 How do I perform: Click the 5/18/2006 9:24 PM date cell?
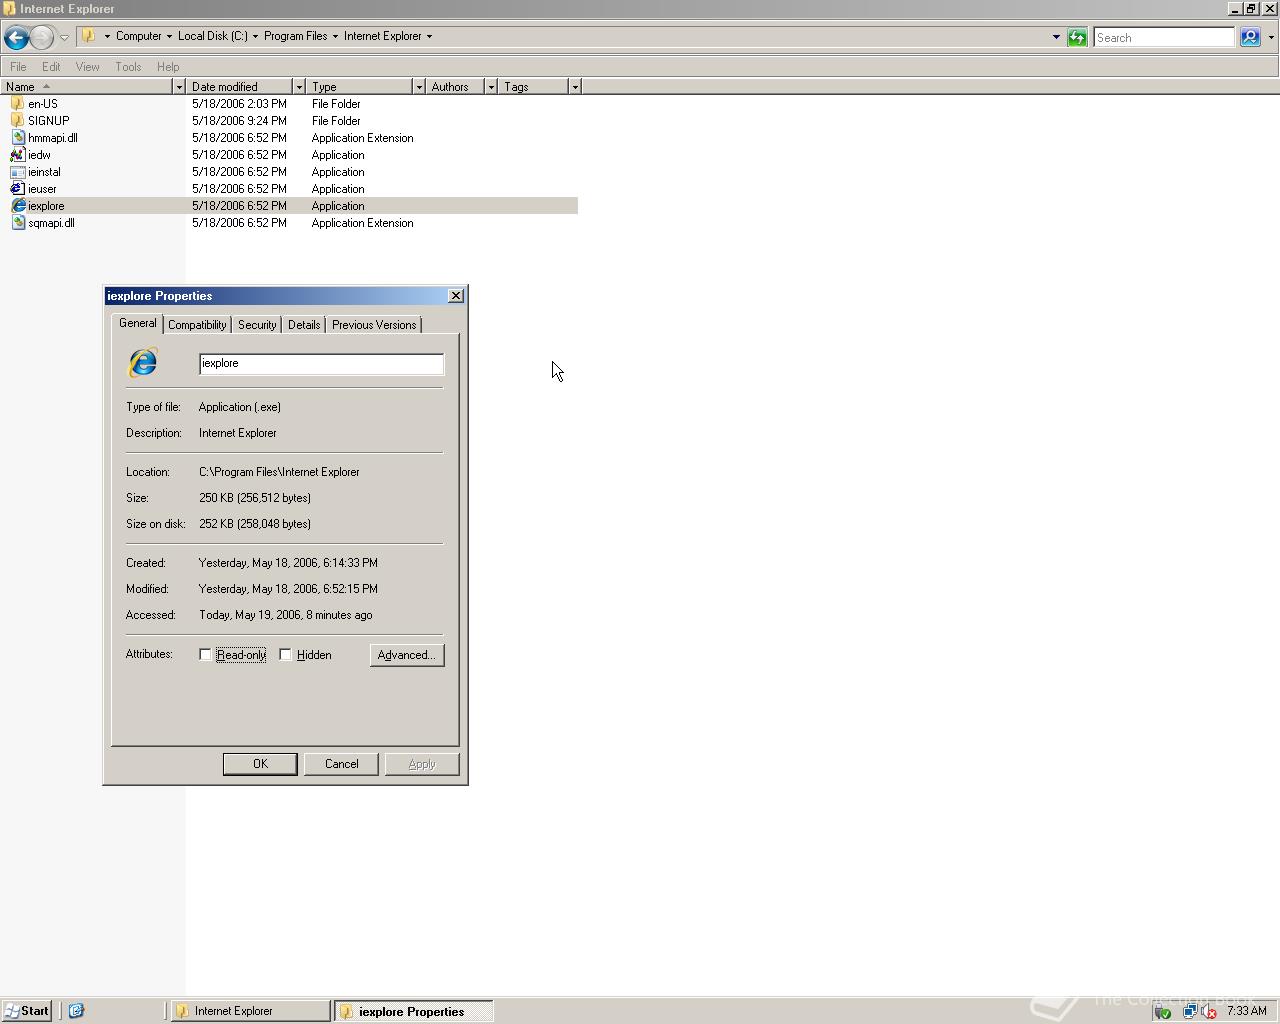click(x=239, y=121)
